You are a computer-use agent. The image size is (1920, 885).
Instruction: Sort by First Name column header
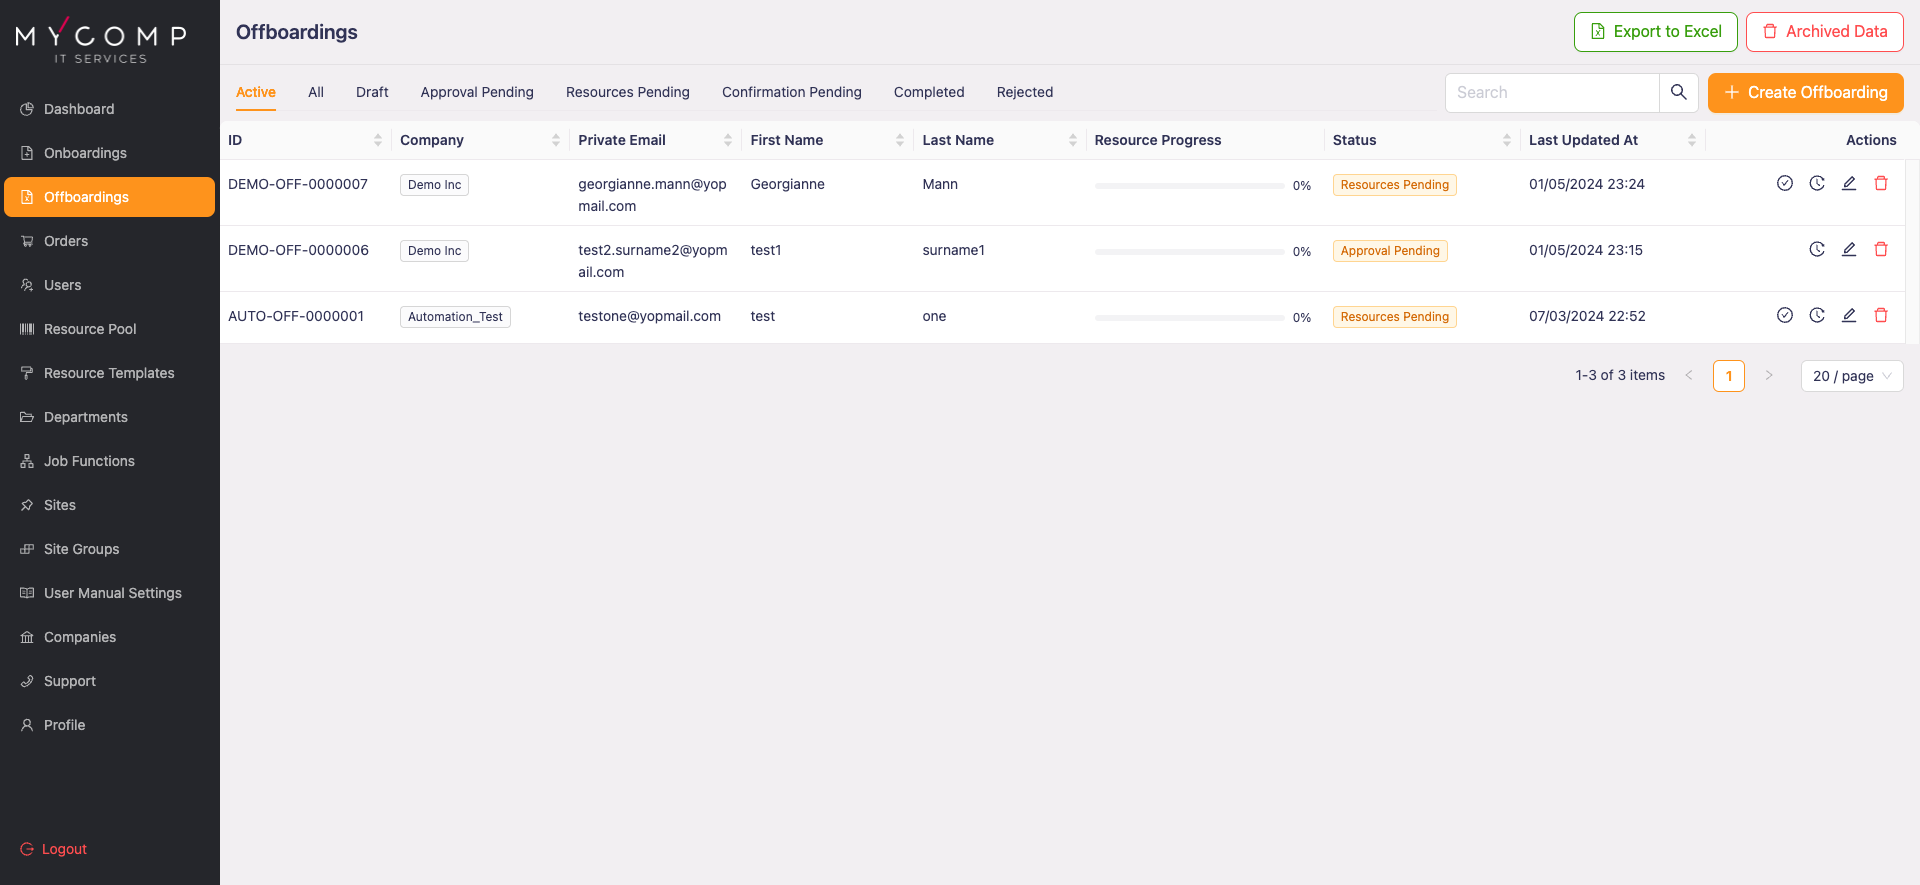(899, 140)
